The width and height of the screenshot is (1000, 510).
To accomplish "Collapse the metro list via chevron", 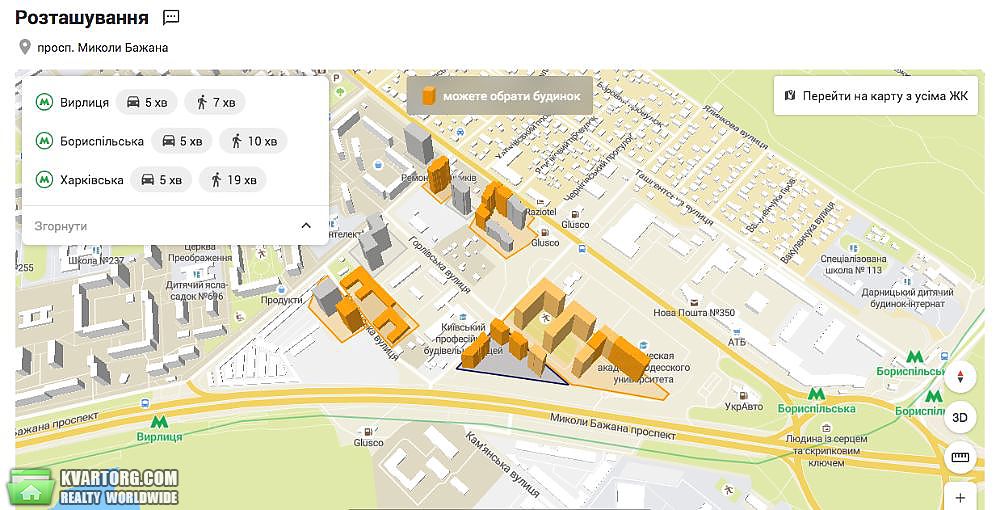I will (x=306, y=226).
